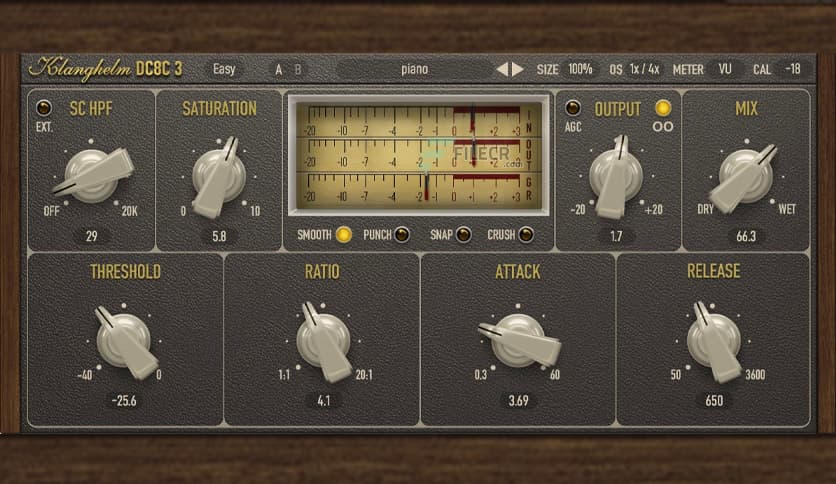Select the PUNCH compression mode
The image size is (836, 484).
point(401,235)
